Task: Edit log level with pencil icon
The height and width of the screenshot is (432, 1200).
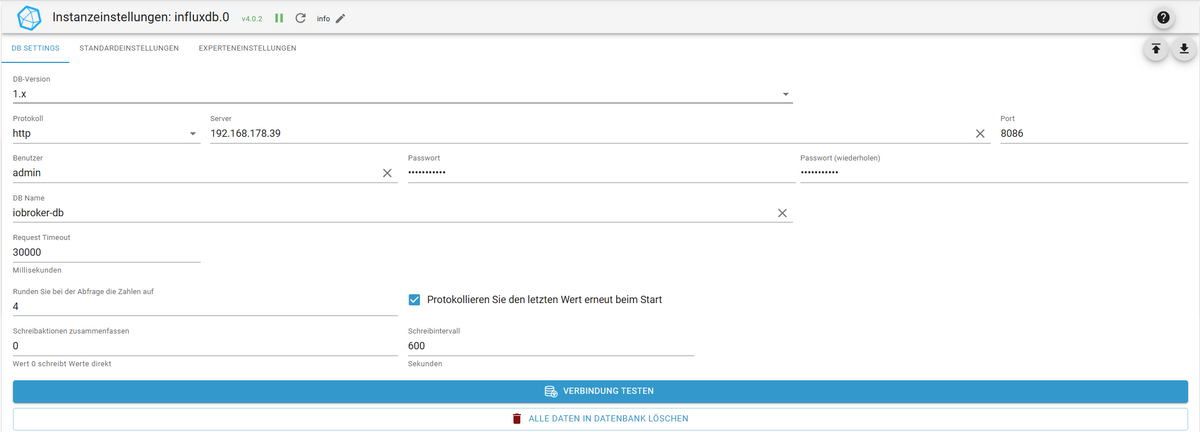Action: 340,18
